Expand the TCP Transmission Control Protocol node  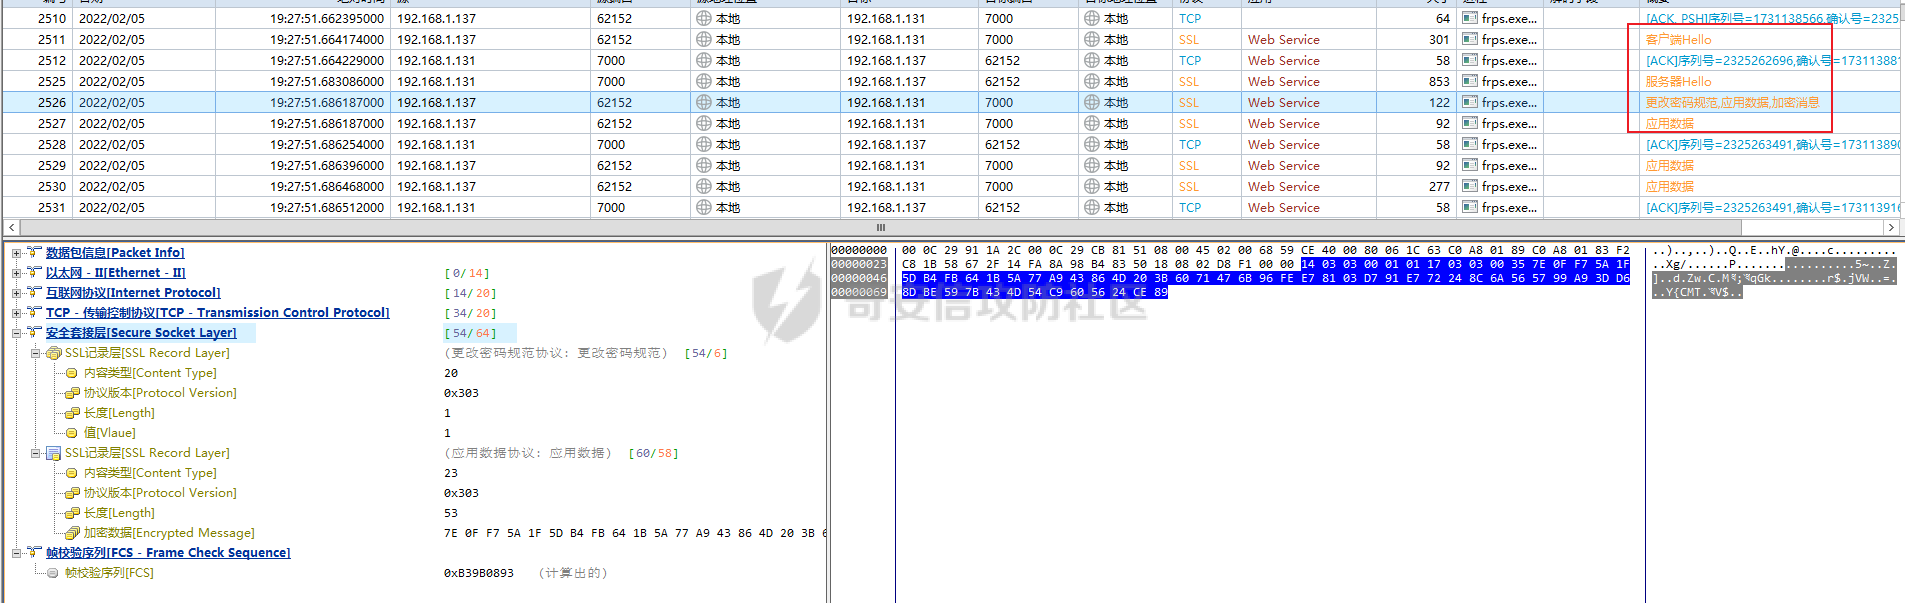point(16,313)
